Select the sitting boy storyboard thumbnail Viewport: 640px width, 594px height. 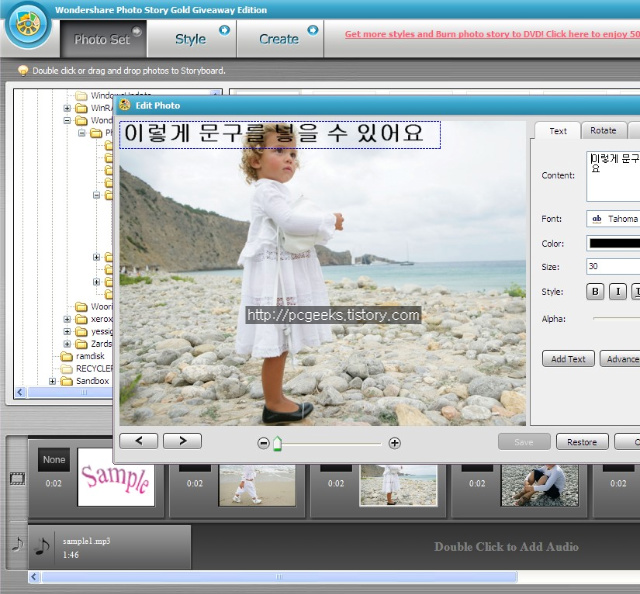[x=540, y=485]
